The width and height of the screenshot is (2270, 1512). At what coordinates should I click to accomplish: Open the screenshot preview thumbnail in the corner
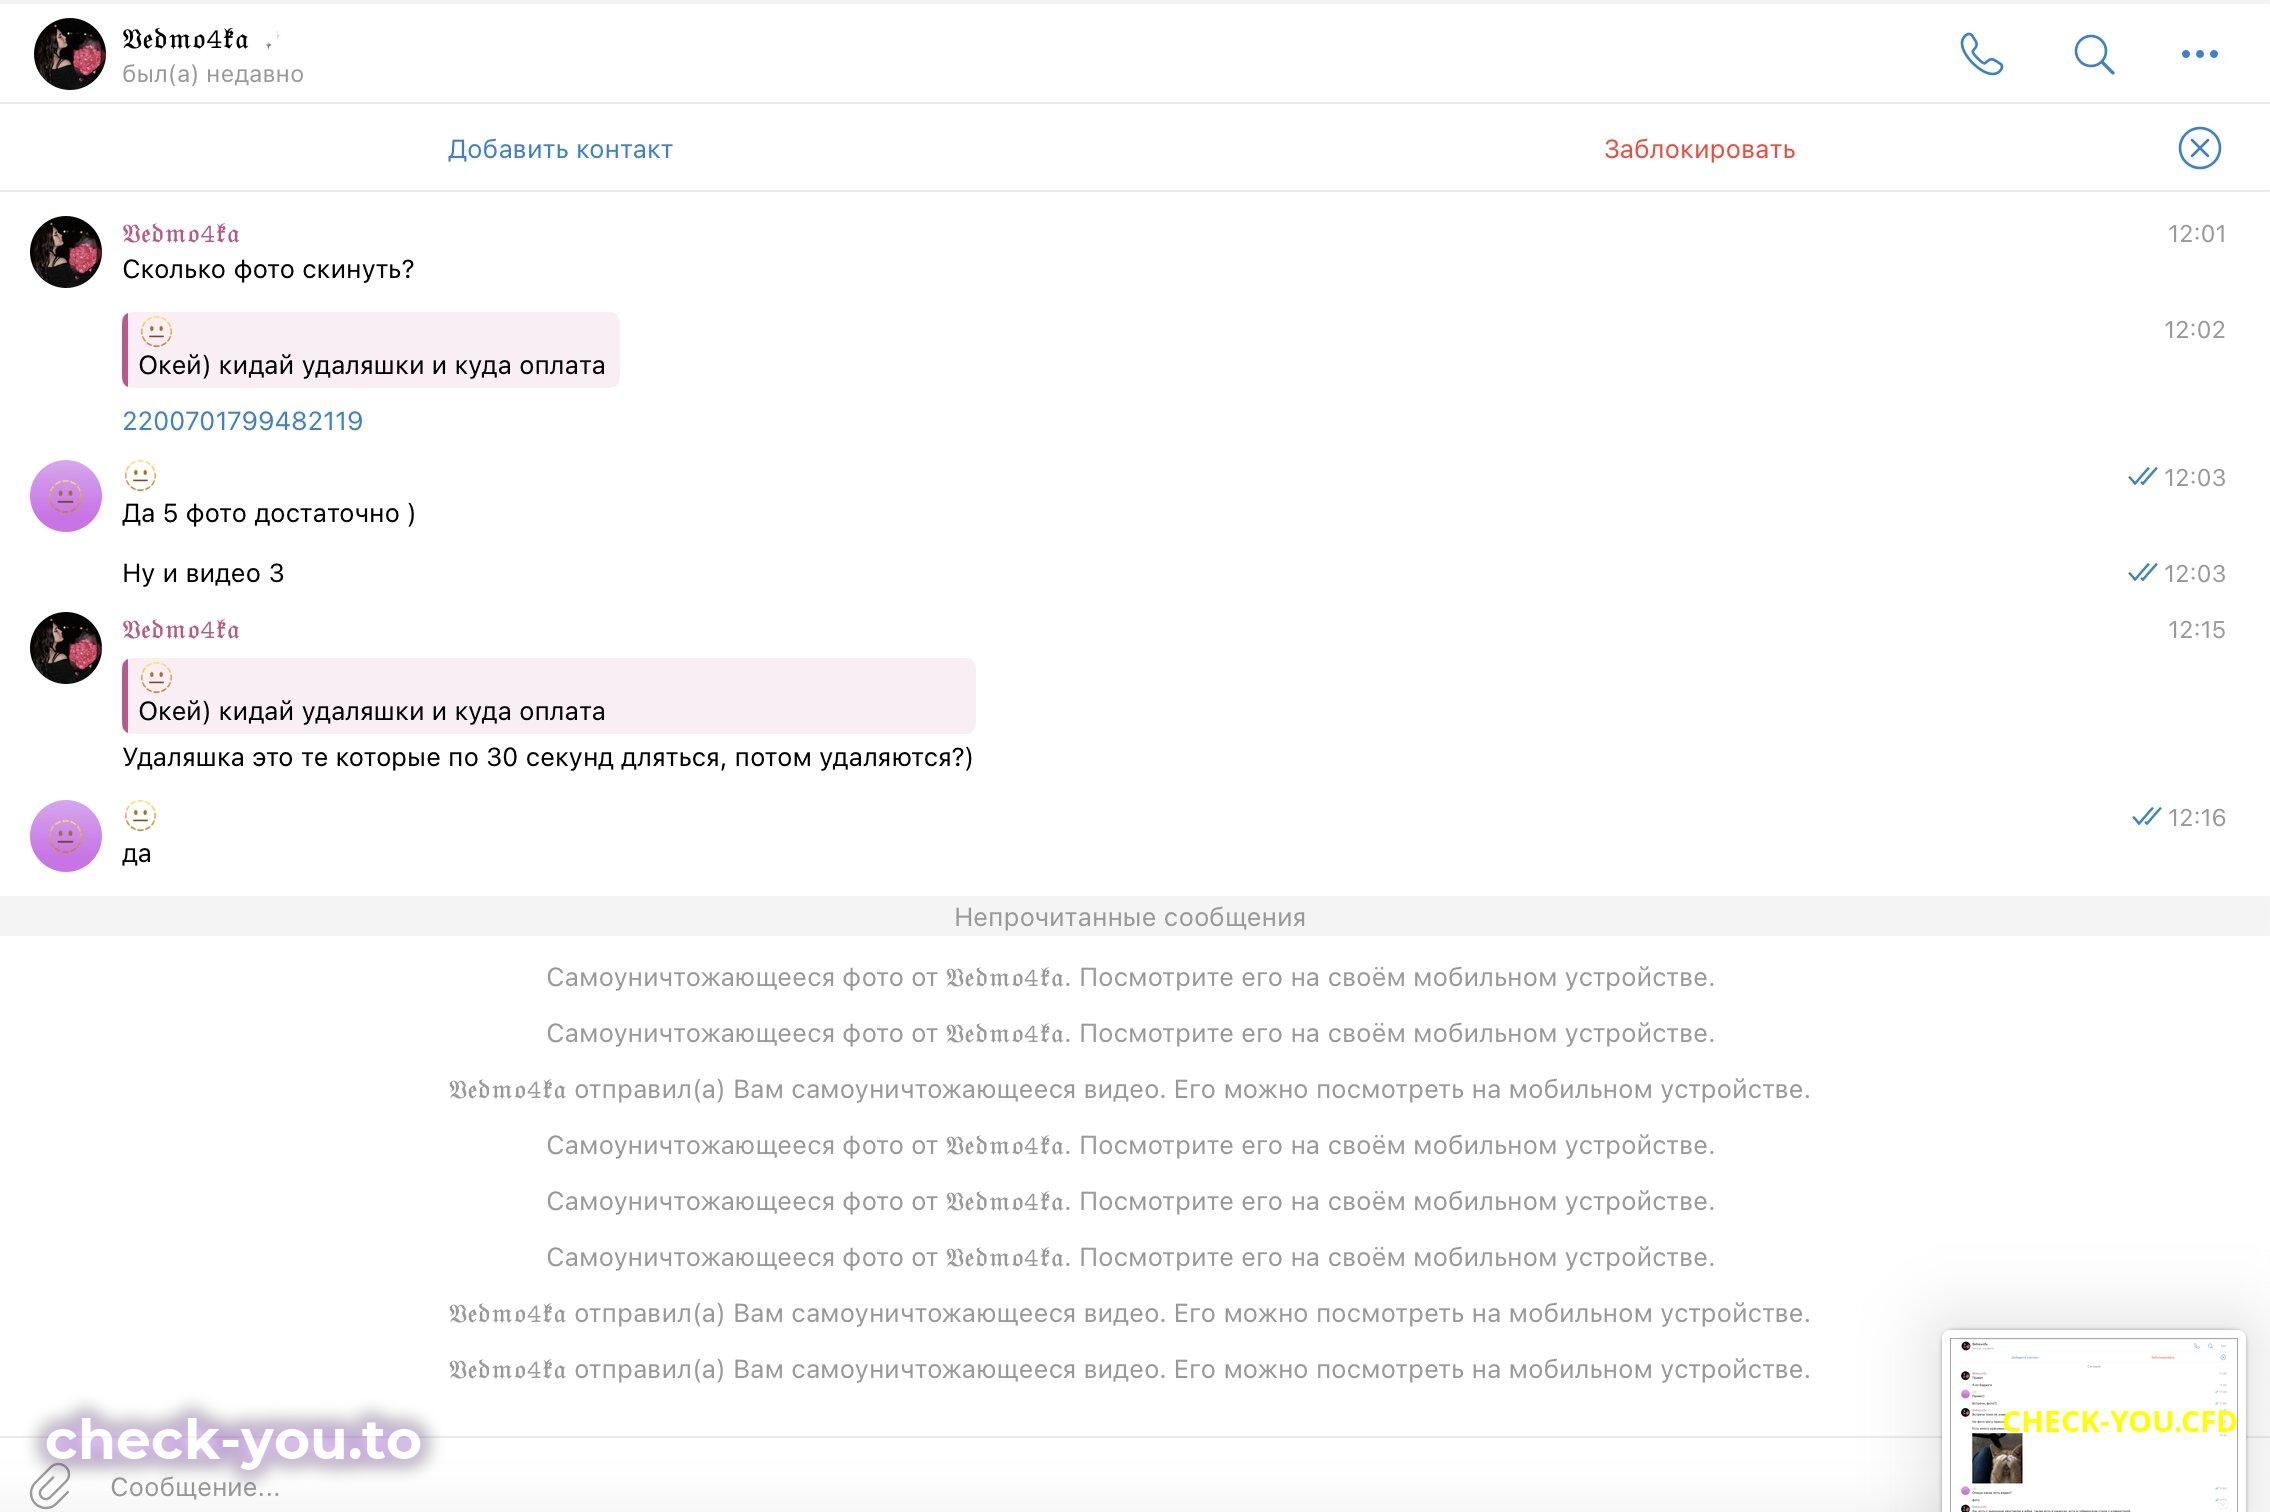tap(2093, 1422)
